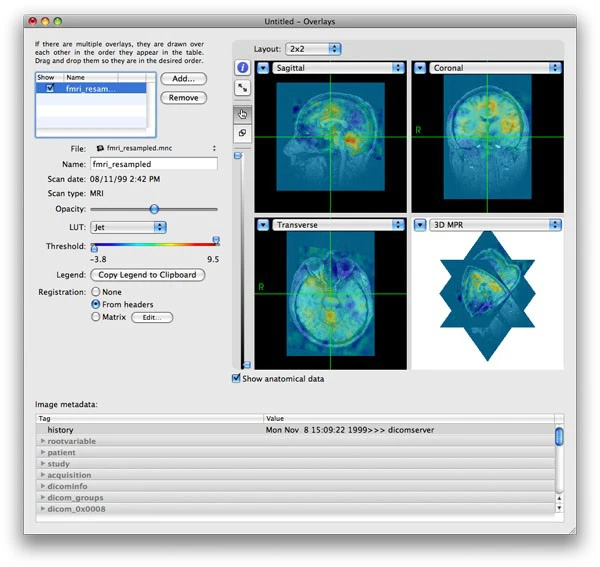The image size is (600, 567).
Task: Click blue arrow icon beside Coronal view
Action: click(x=419, y=68)
